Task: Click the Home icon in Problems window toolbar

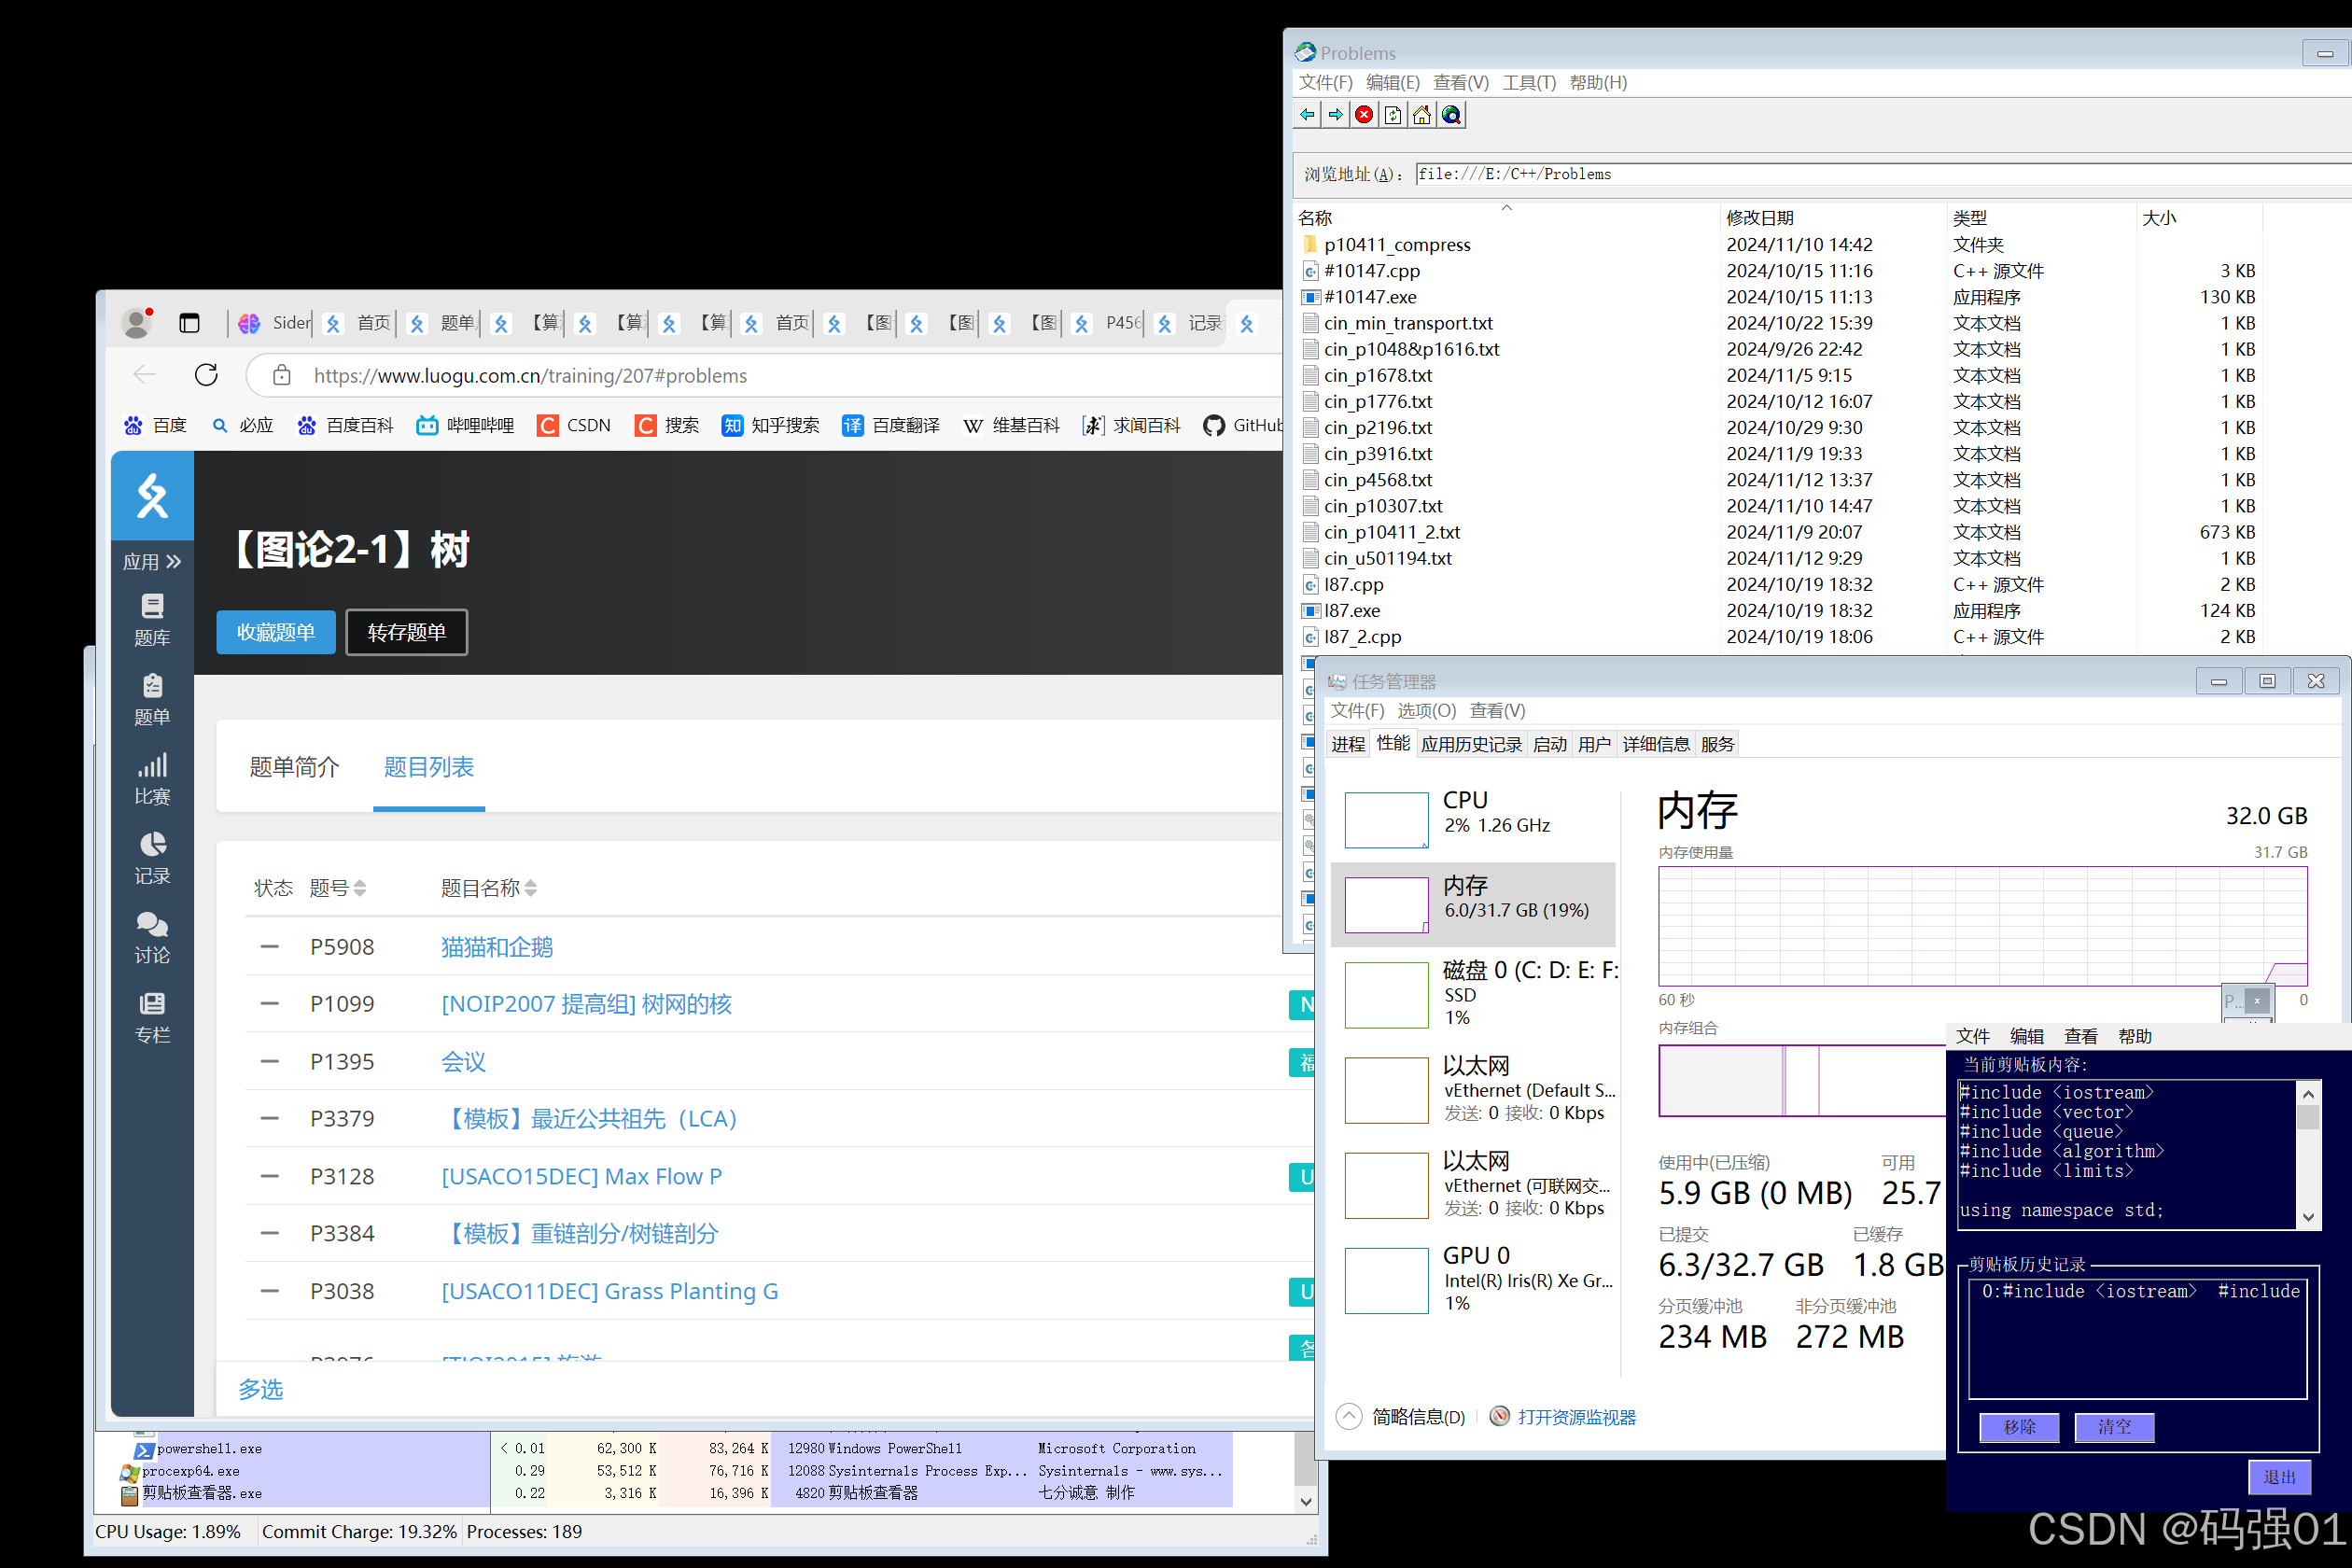Action: point(1421,114)
